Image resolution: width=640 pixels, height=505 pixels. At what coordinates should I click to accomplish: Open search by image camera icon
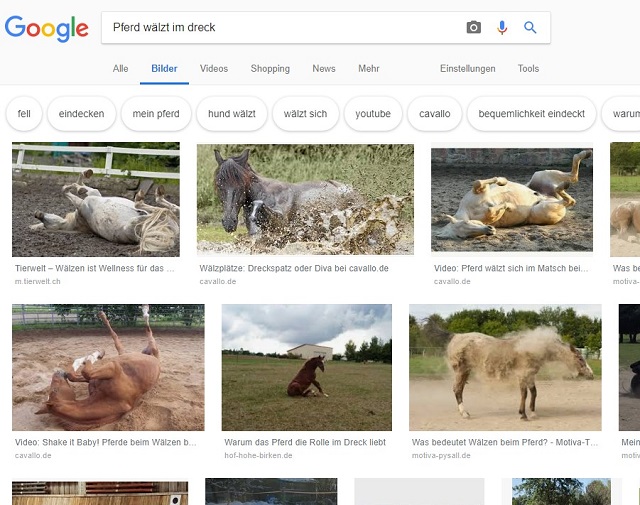[x=473, y=27]
